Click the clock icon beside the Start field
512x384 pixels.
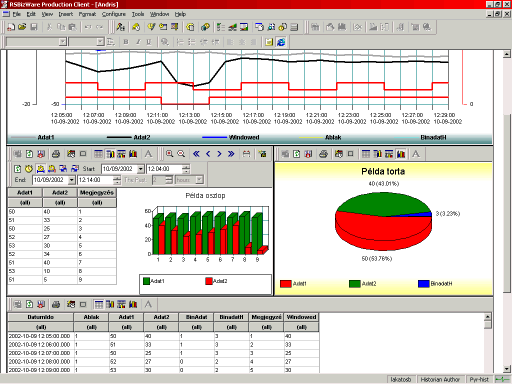[29, 169]
